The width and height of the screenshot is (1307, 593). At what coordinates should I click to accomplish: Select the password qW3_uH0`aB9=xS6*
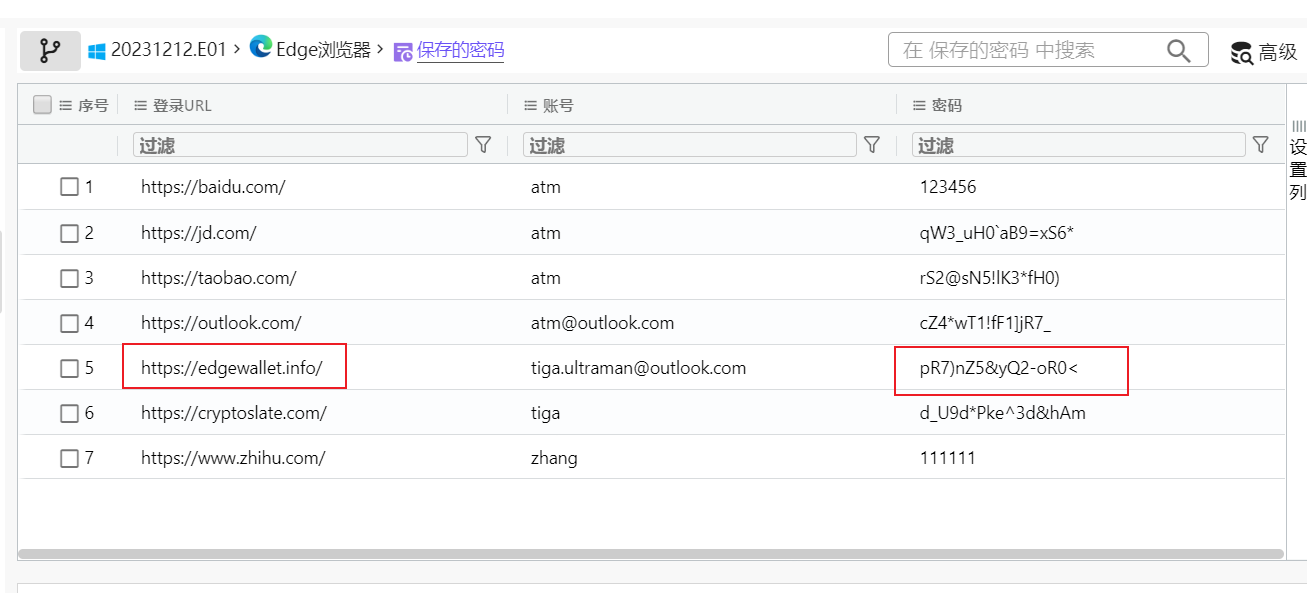[x=996, y=233]
